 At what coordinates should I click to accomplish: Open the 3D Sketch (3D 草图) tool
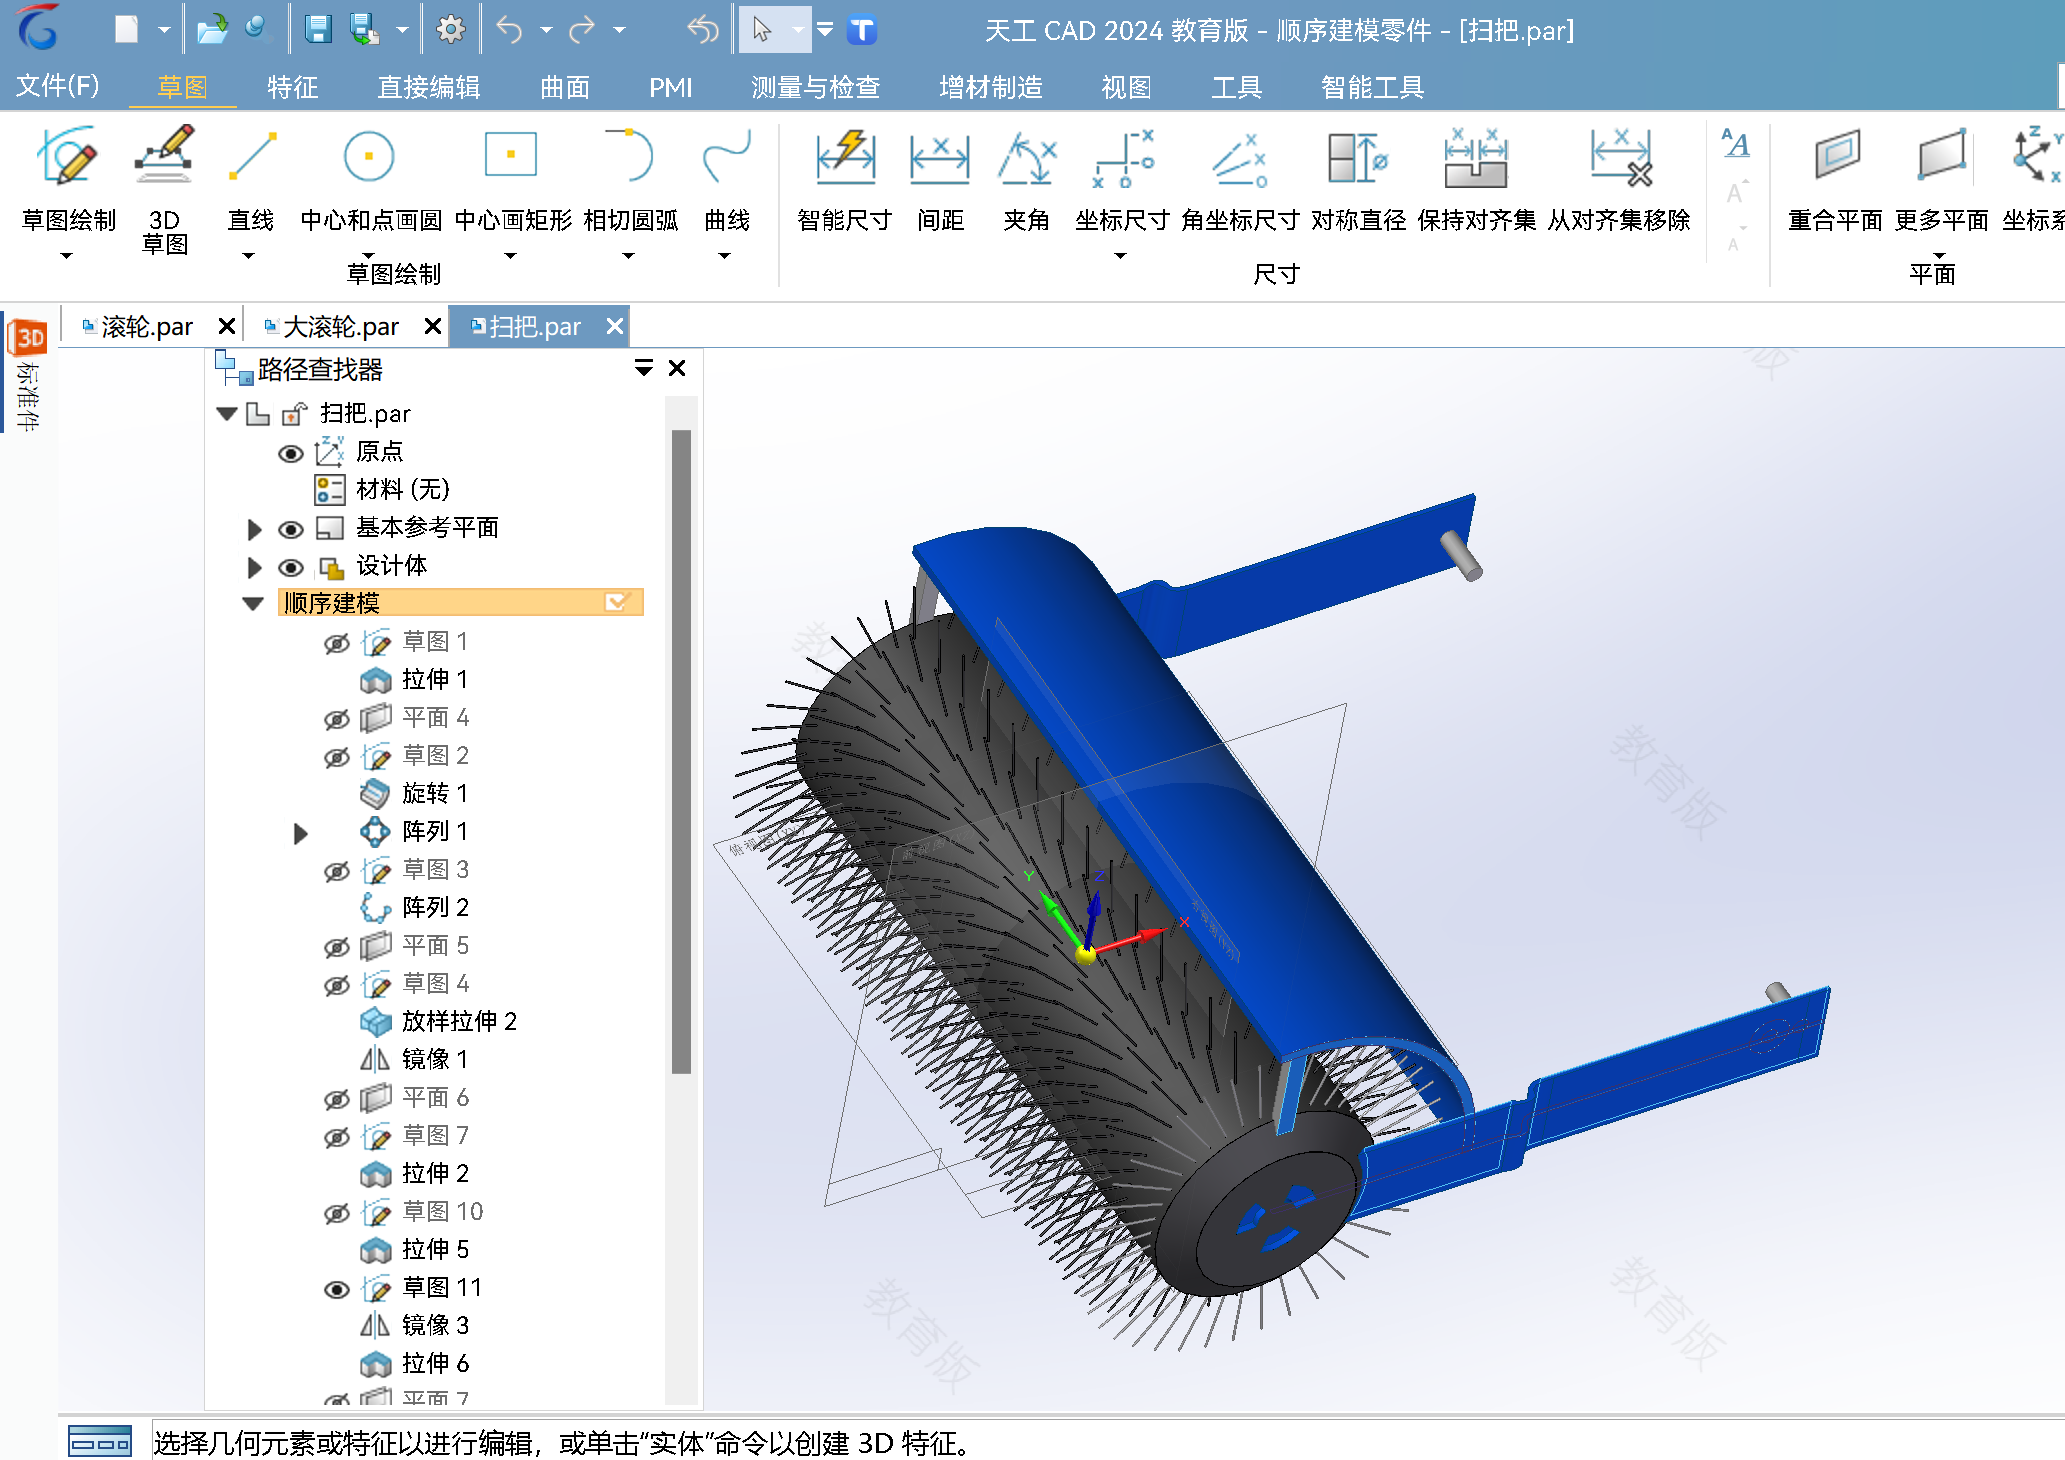click(x=165, y=190)
